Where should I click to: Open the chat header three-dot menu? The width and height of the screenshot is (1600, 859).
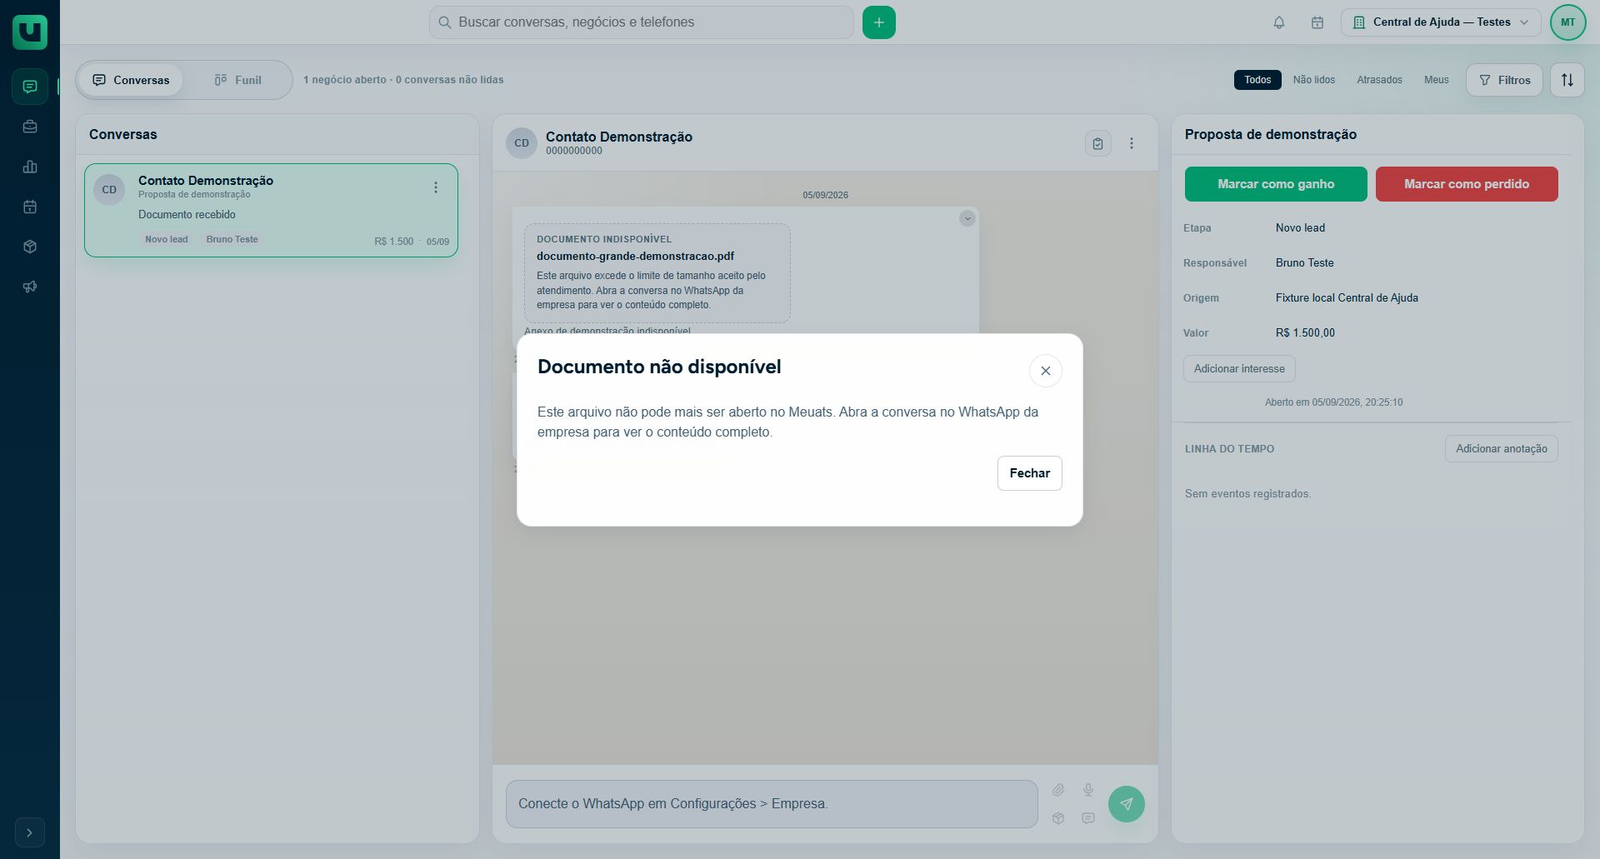point(1131,143)
